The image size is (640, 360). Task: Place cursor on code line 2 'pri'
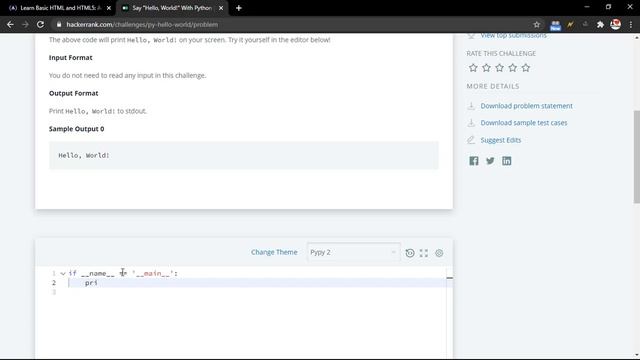point(91,283)
